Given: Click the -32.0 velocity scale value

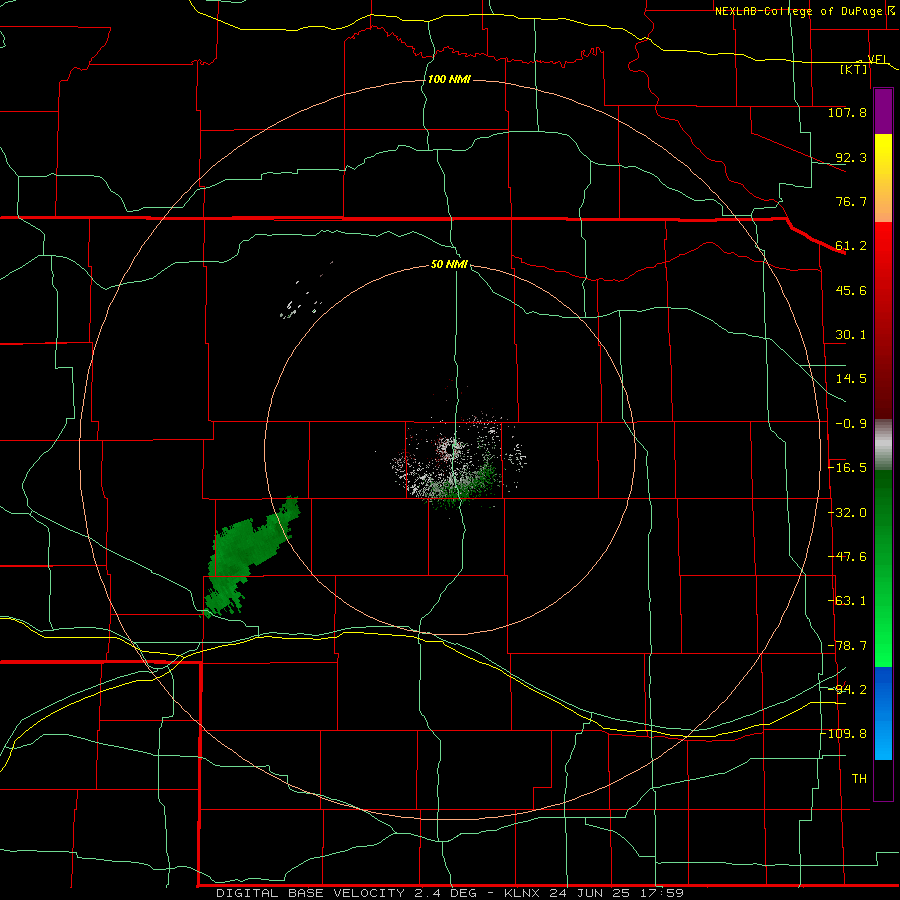Looking at the screenshot, I should coord(847,513).
